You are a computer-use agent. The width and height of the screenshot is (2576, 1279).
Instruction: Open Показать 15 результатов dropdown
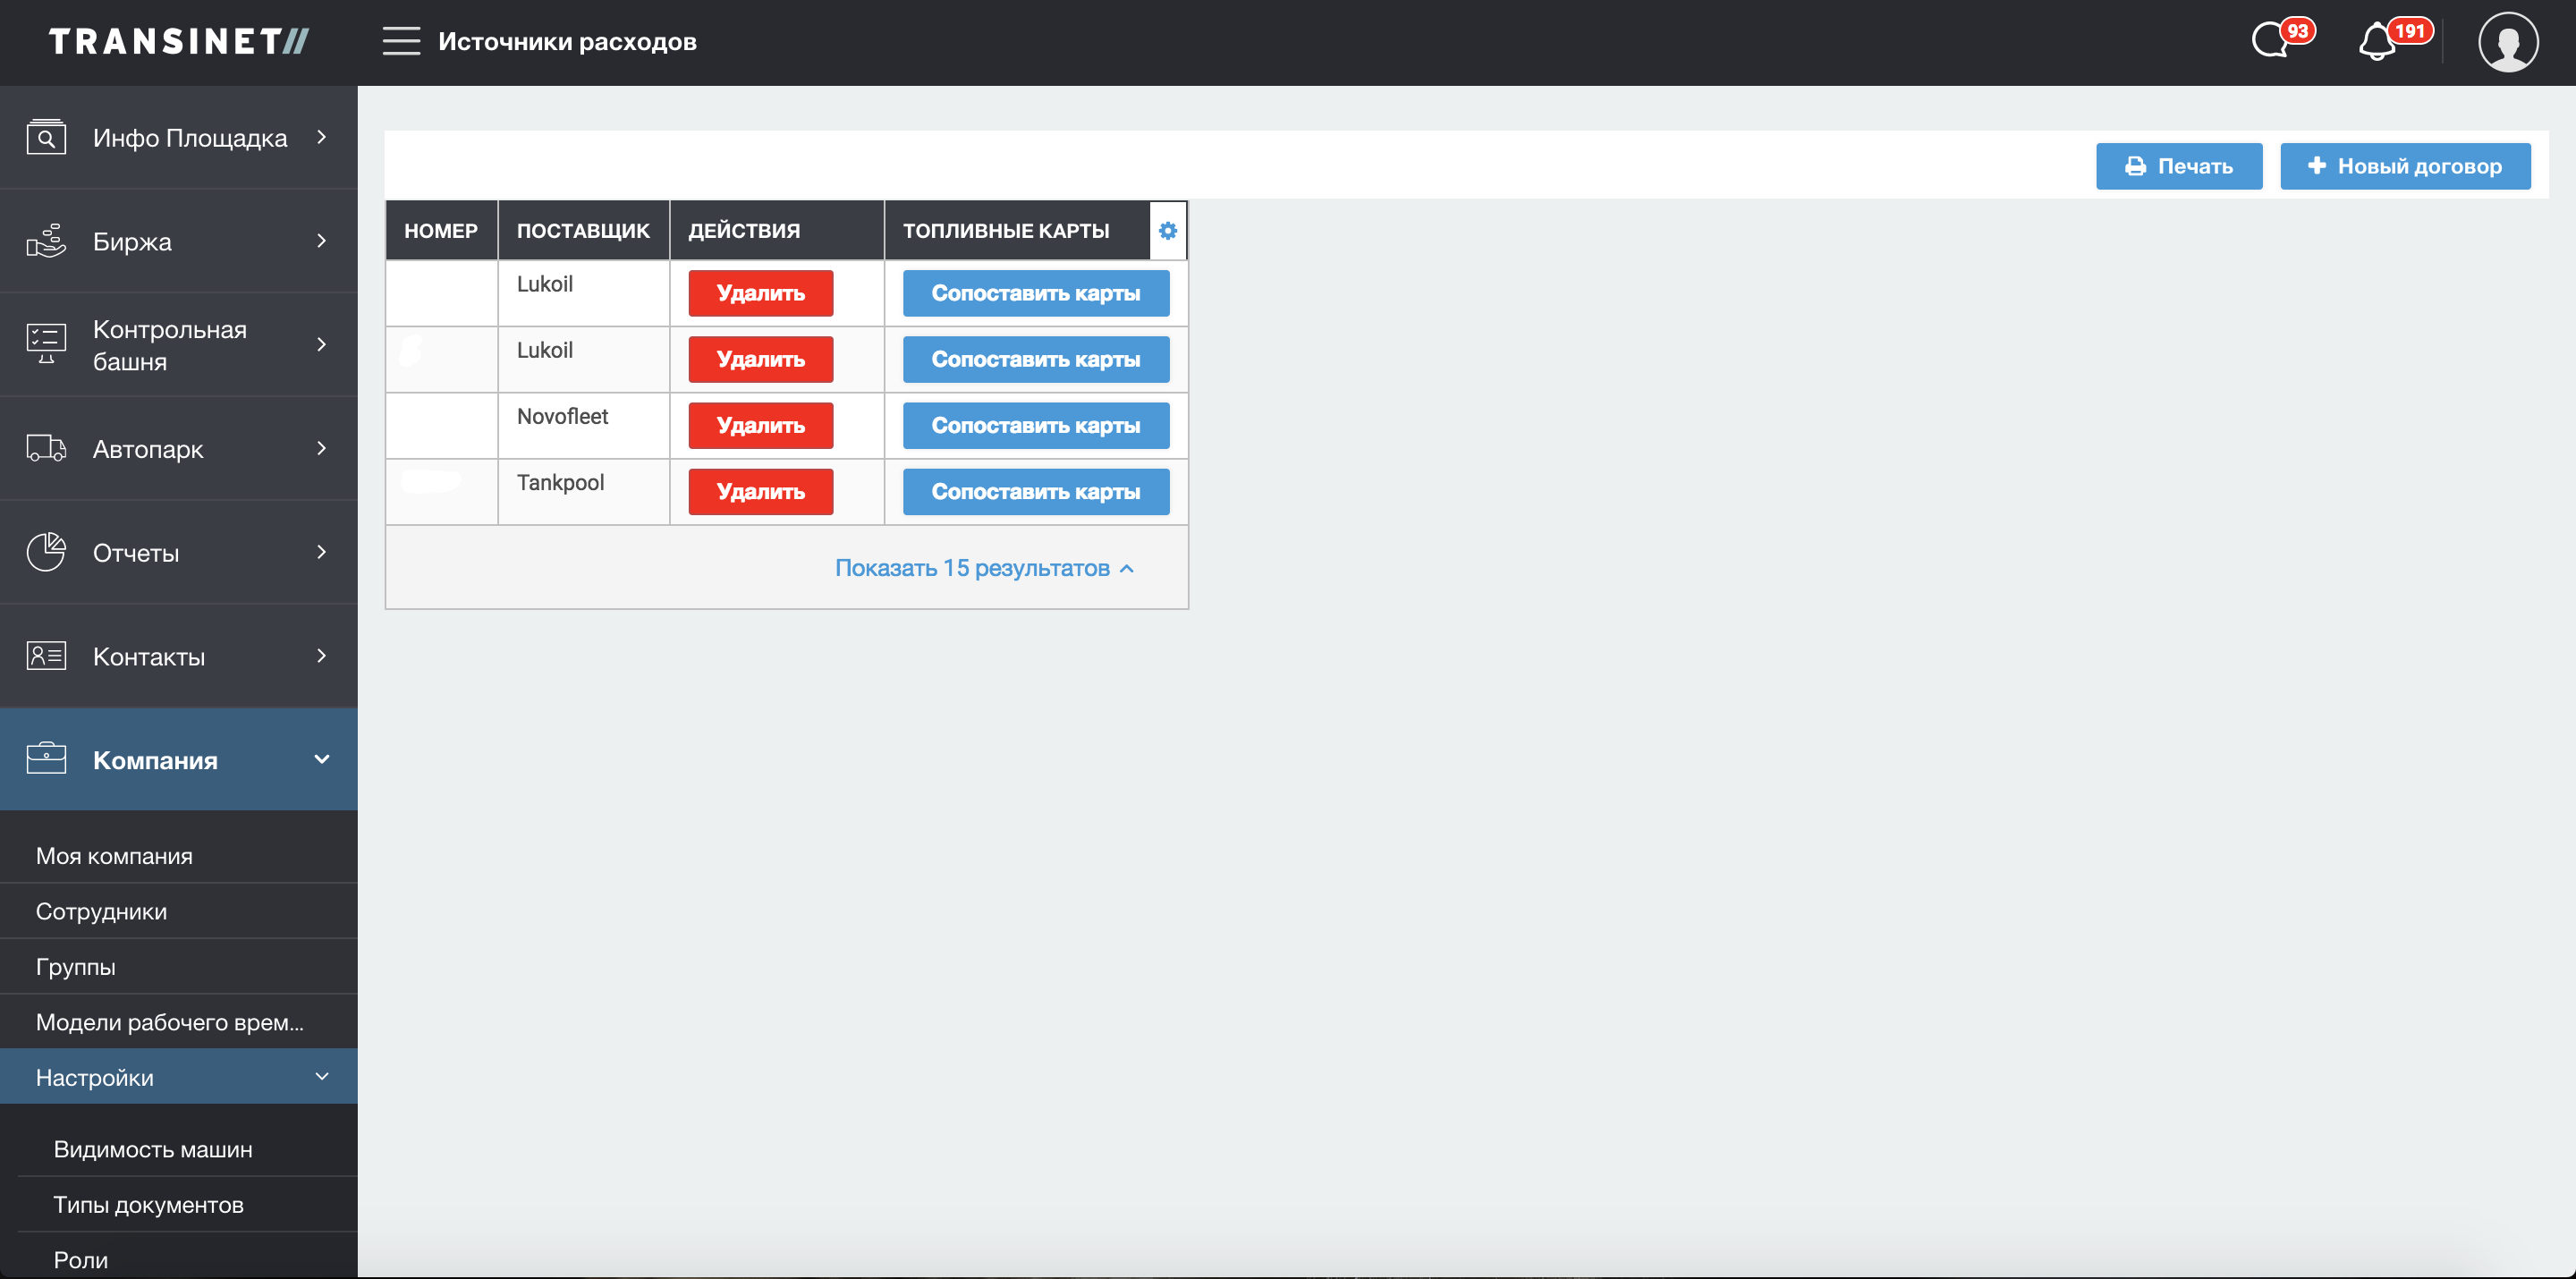[x=984, y=568]
